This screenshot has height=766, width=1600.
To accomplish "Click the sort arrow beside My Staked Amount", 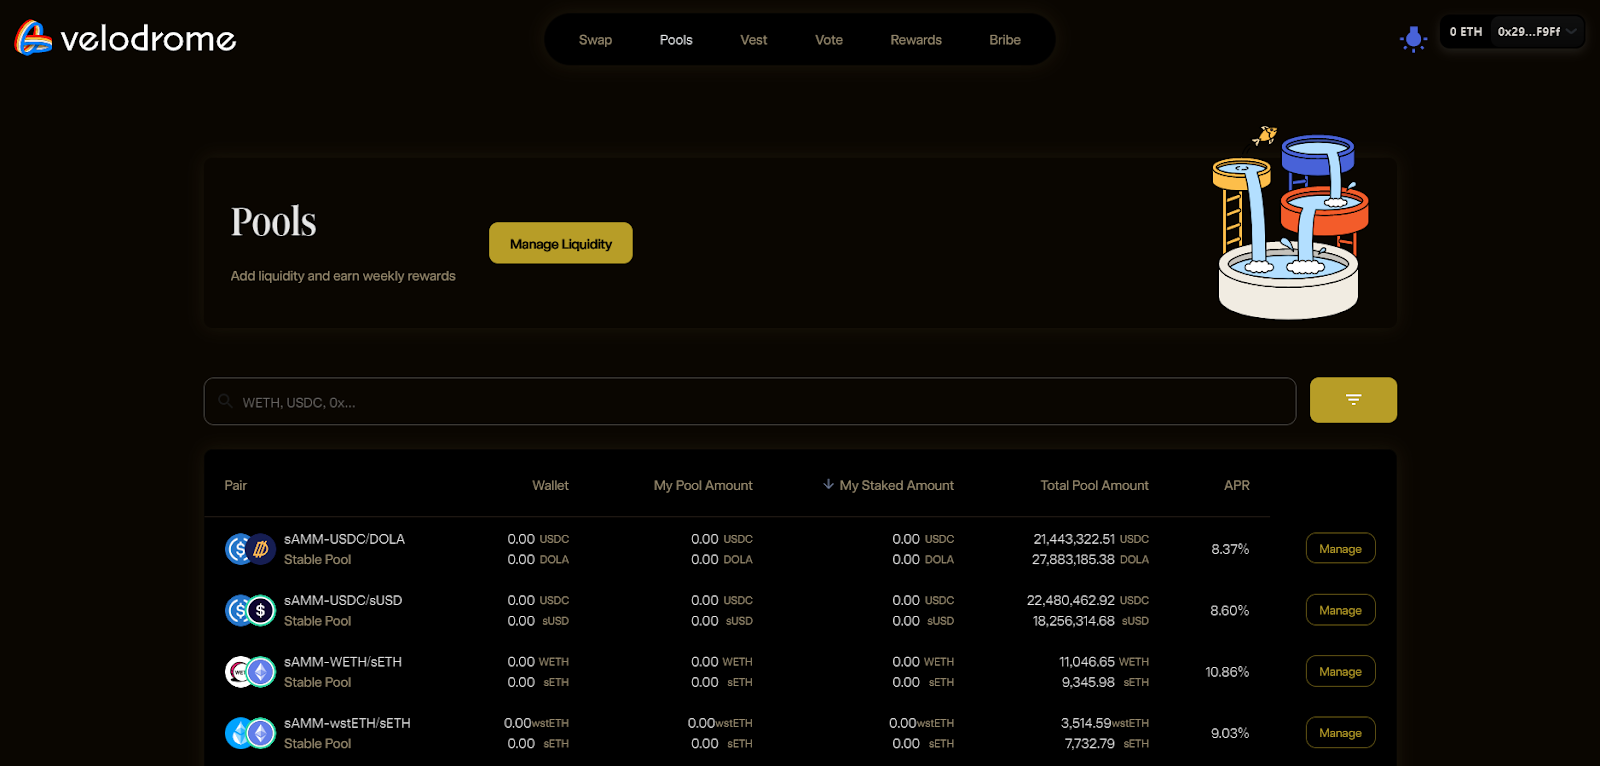I will point(828,484).
